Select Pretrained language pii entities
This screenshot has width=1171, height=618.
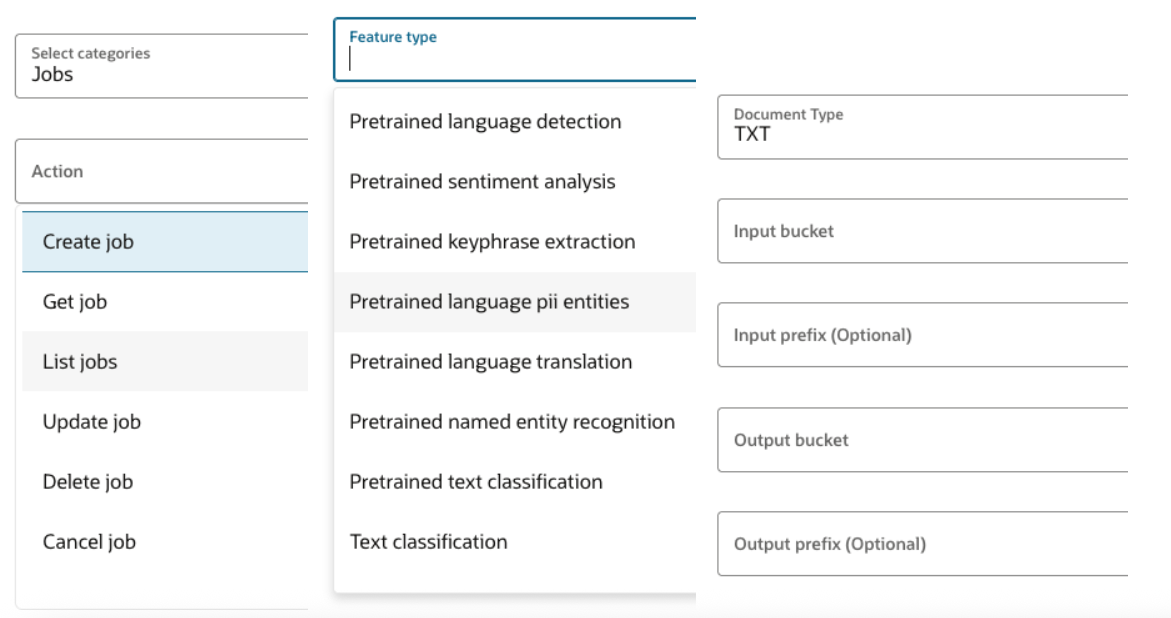489,302
